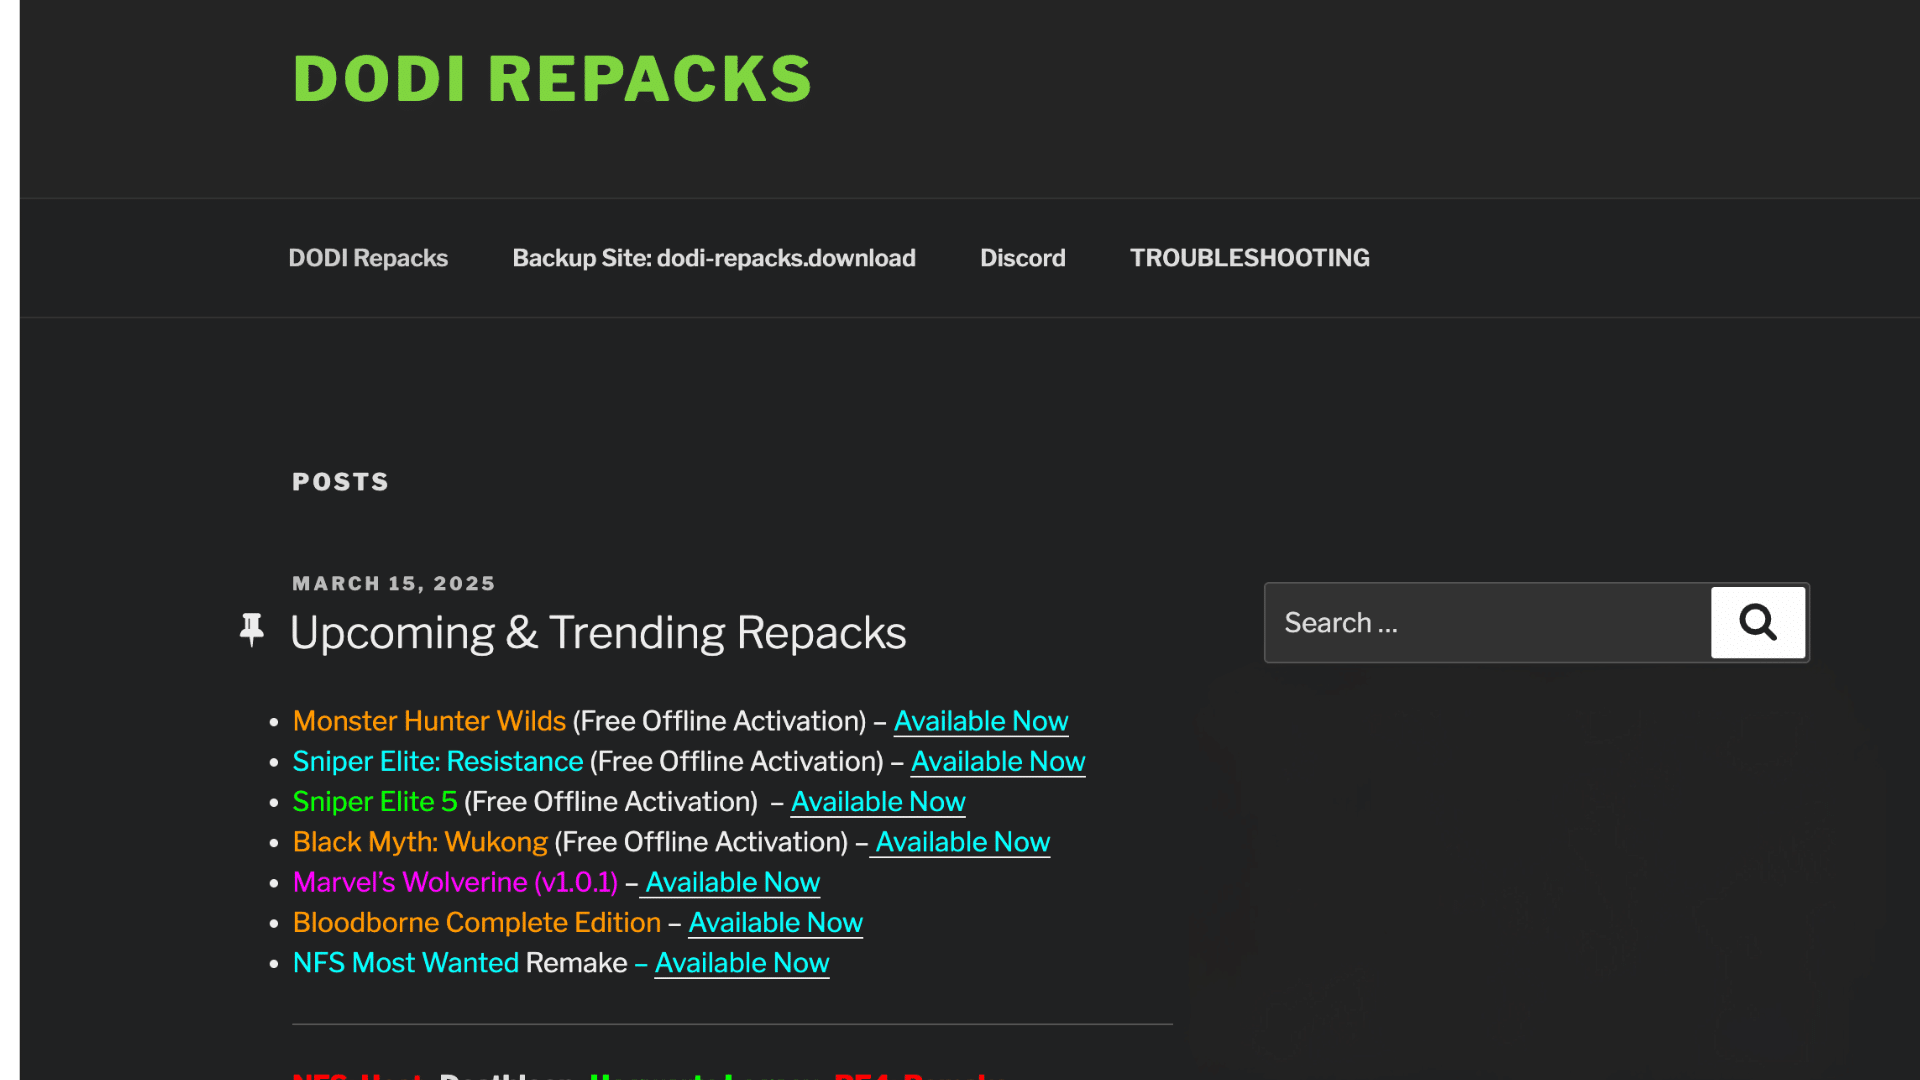Open the DODI Repacks menu item
This screenshot has width=1920, height=1080.
coord(368,258)
